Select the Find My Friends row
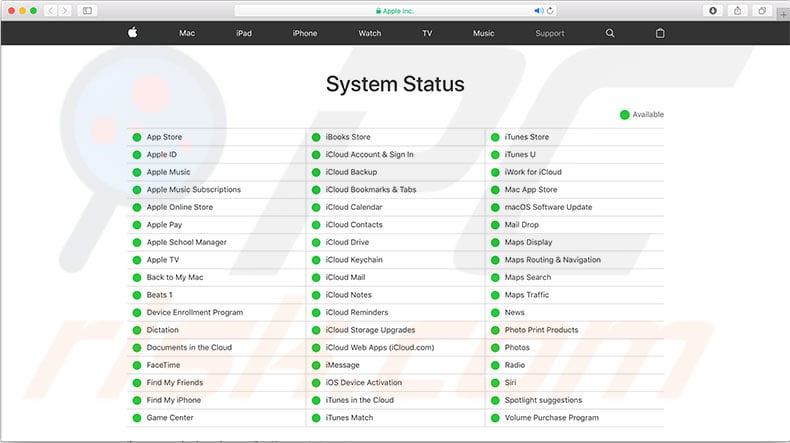790x443 pixels. tap(216, 383)
